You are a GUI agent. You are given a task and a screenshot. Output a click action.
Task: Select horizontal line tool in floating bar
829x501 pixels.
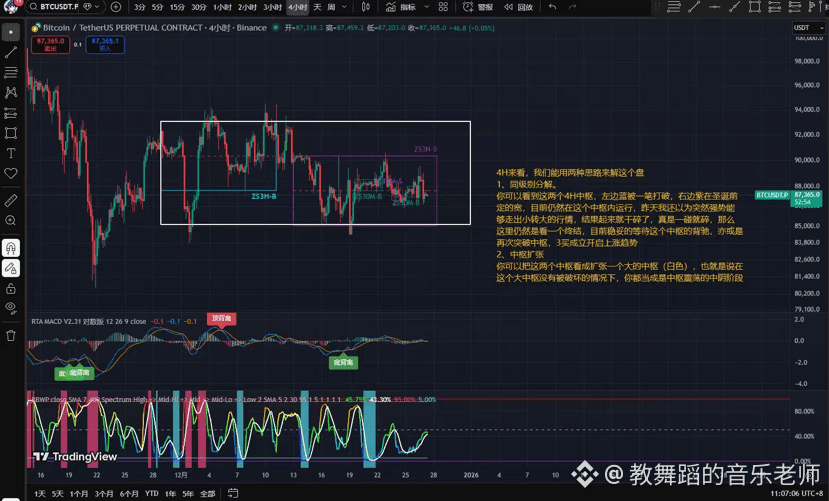click(x=714, y=7)
